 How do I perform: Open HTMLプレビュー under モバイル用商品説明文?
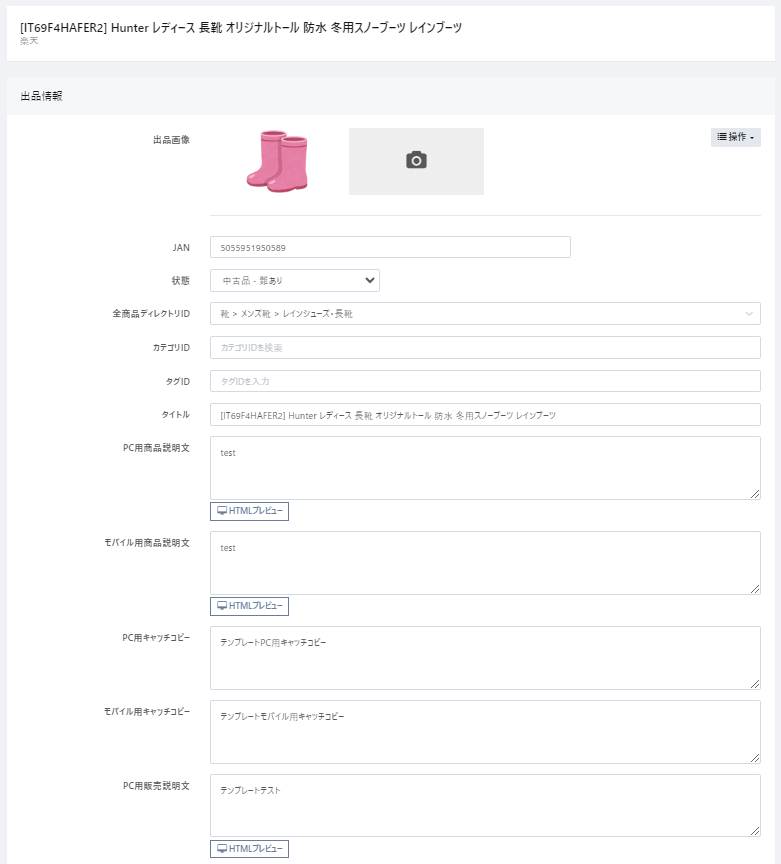click(x=249, y=606)
